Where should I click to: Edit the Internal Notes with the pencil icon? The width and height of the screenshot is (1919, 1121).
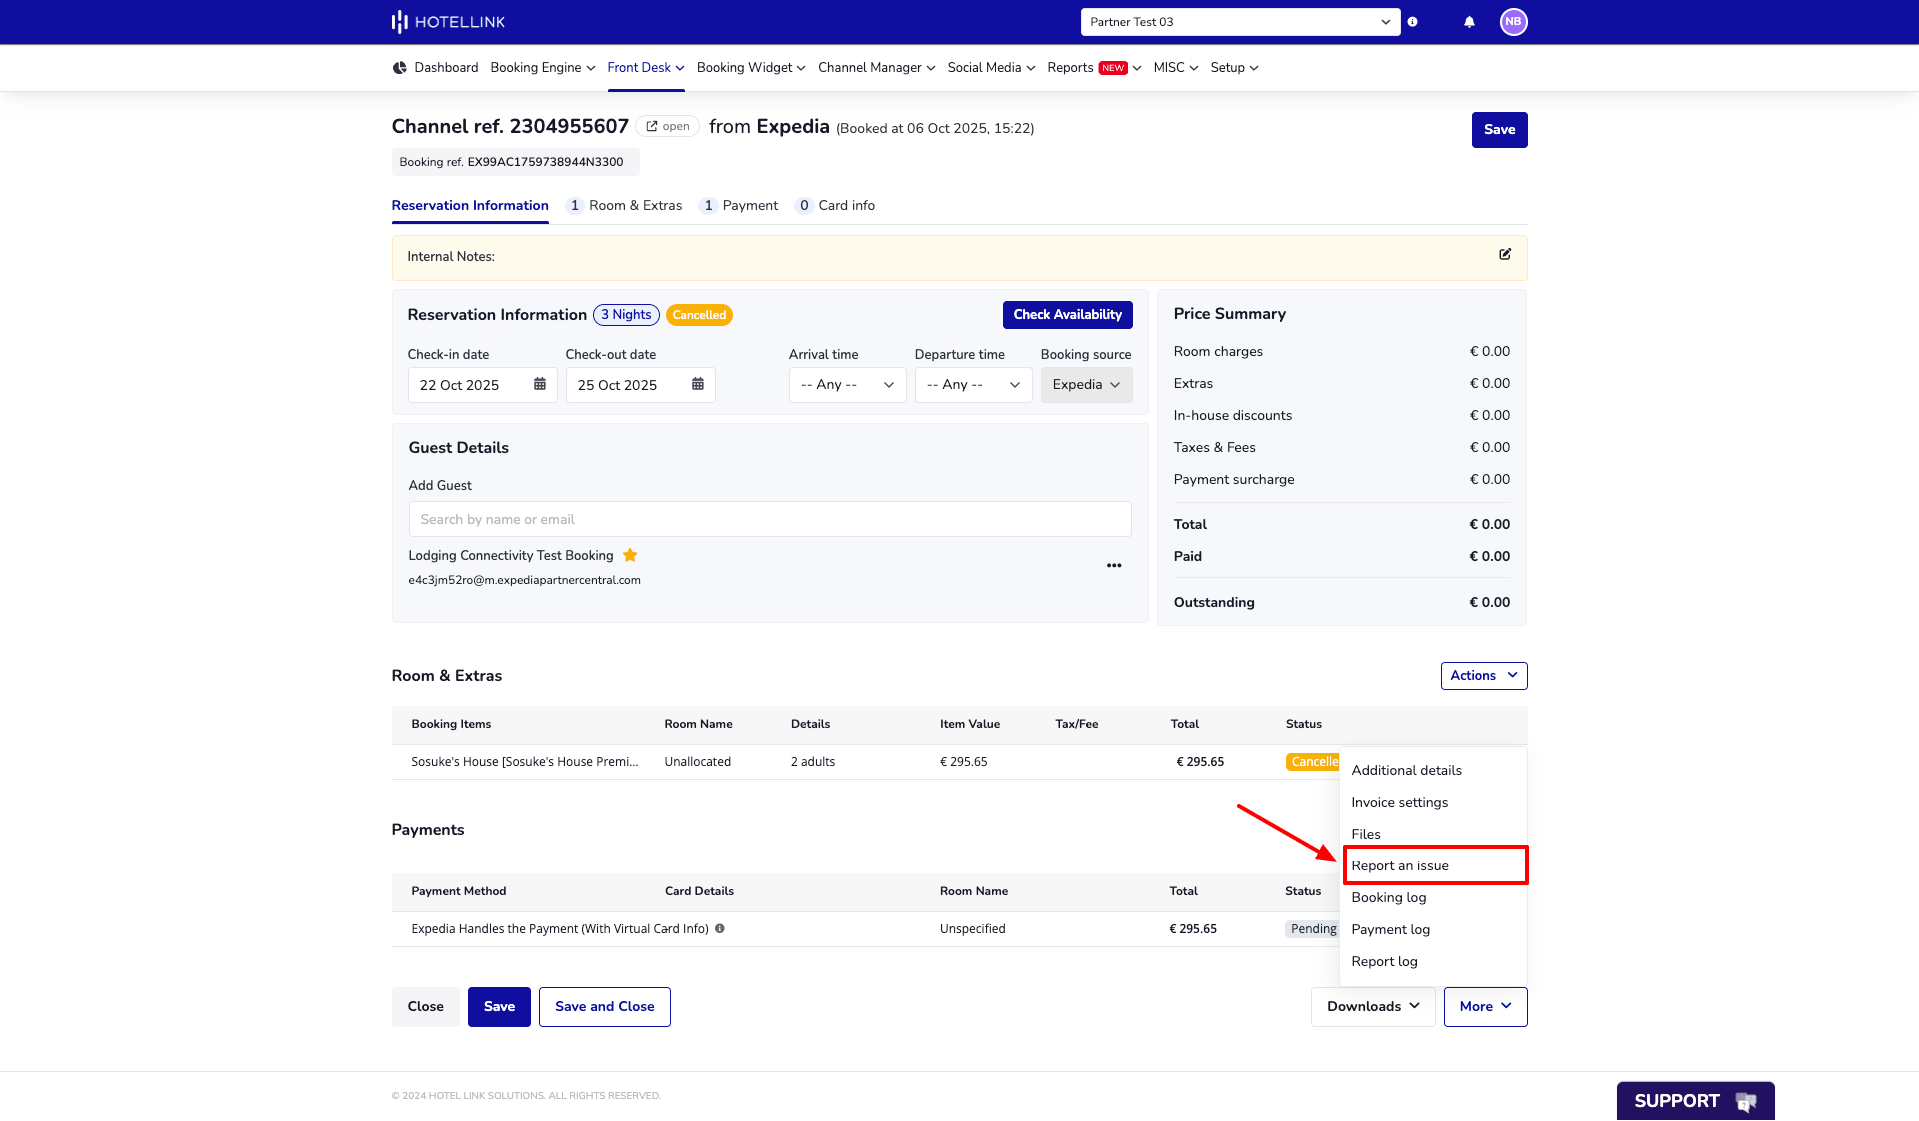1504,255
